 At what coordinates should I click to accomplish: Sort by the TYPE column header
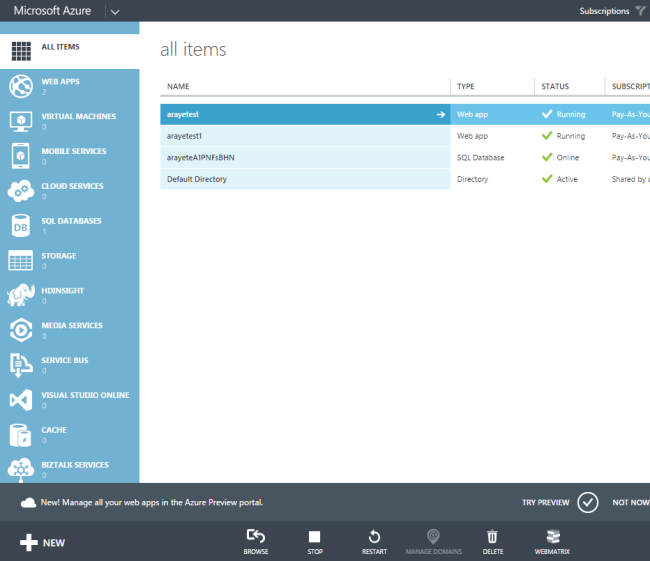(466, 86)
